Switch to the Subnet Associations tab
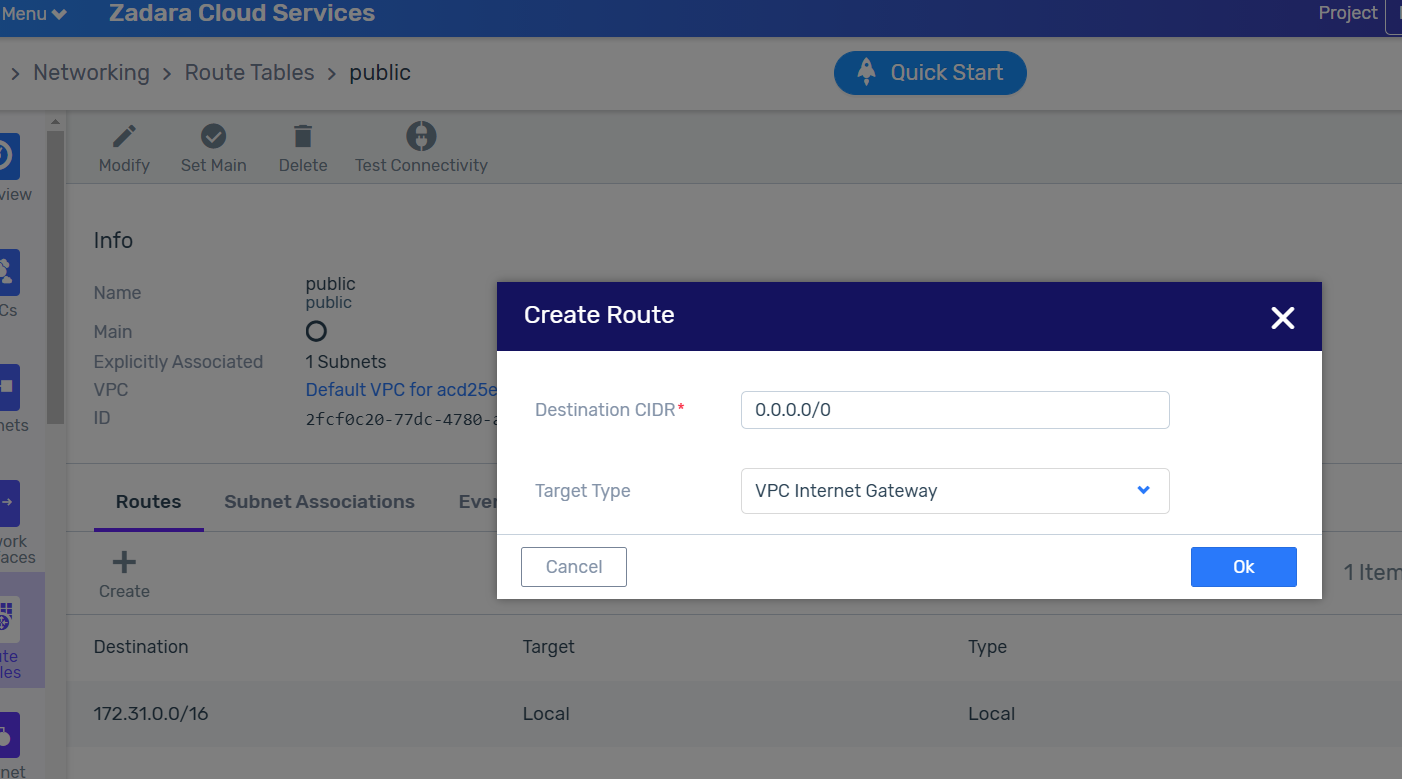The image size is (1402, 779). [319, 502]
